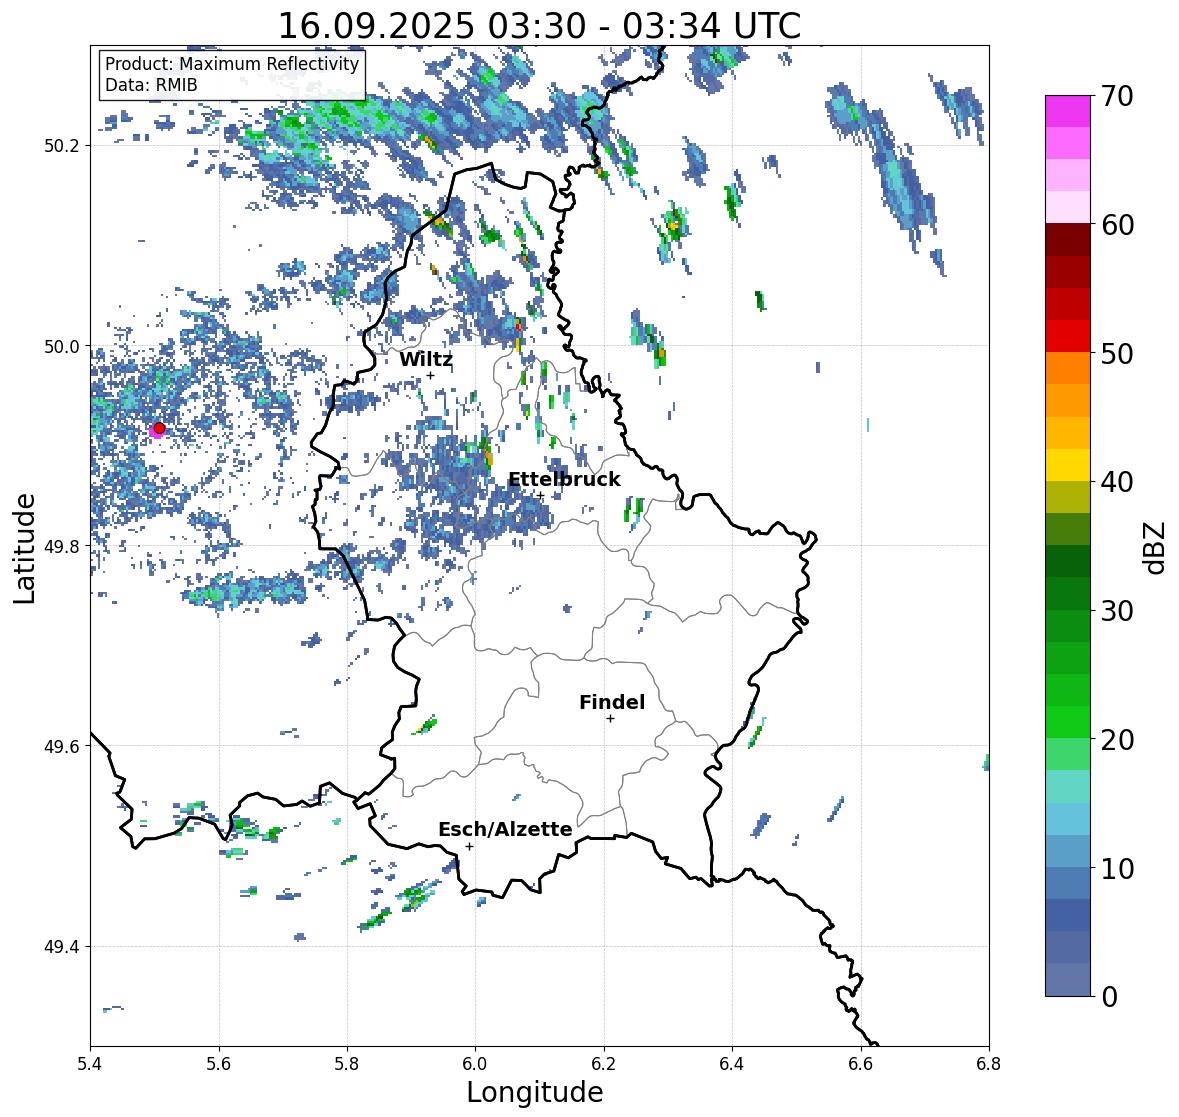The width and height of the screenshot is (1179, 1117).
Task: Click the 0 value on the colorbar
Action: 1109,997
